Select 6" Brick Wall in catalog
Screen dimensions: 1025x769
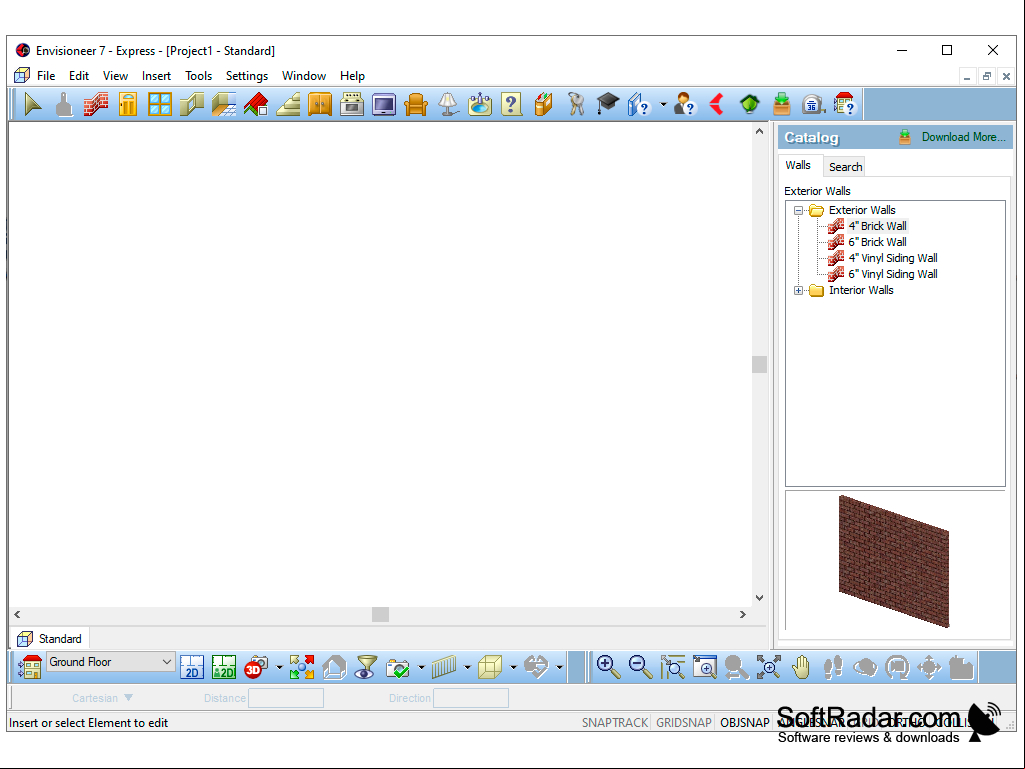click(877, 242)
